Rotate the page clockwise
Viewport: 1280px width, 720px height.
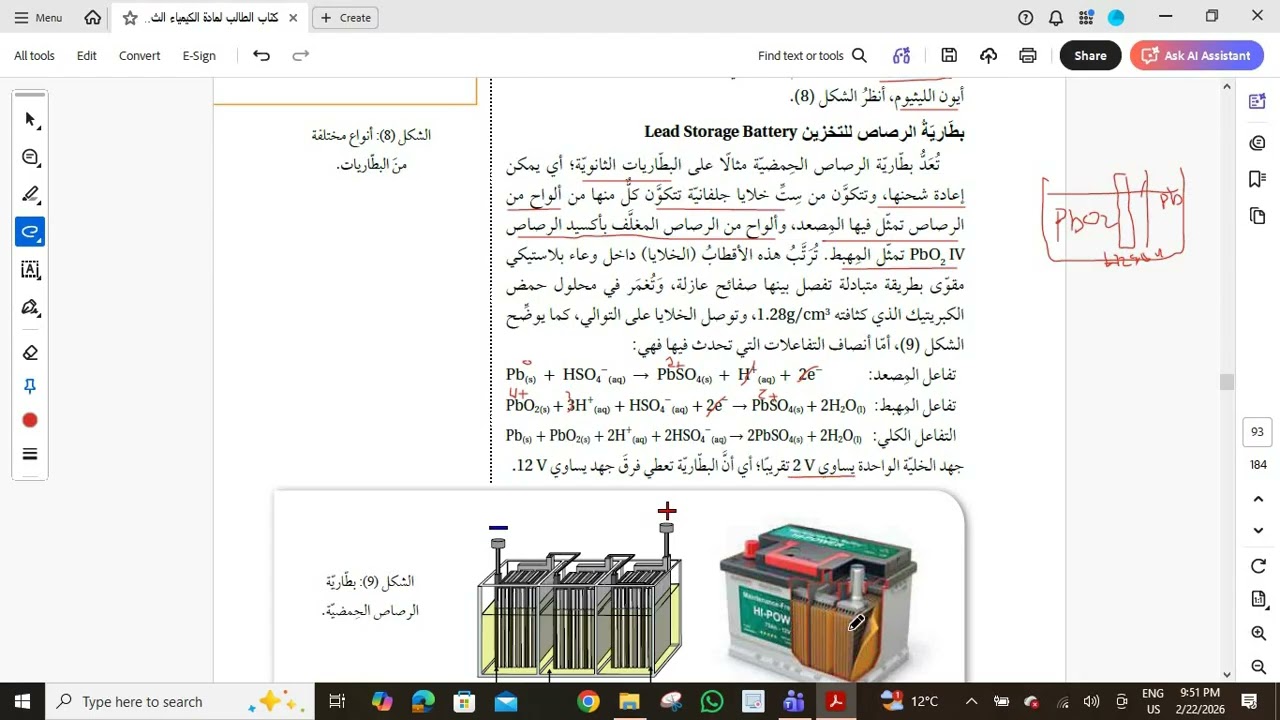point(1258,567)
